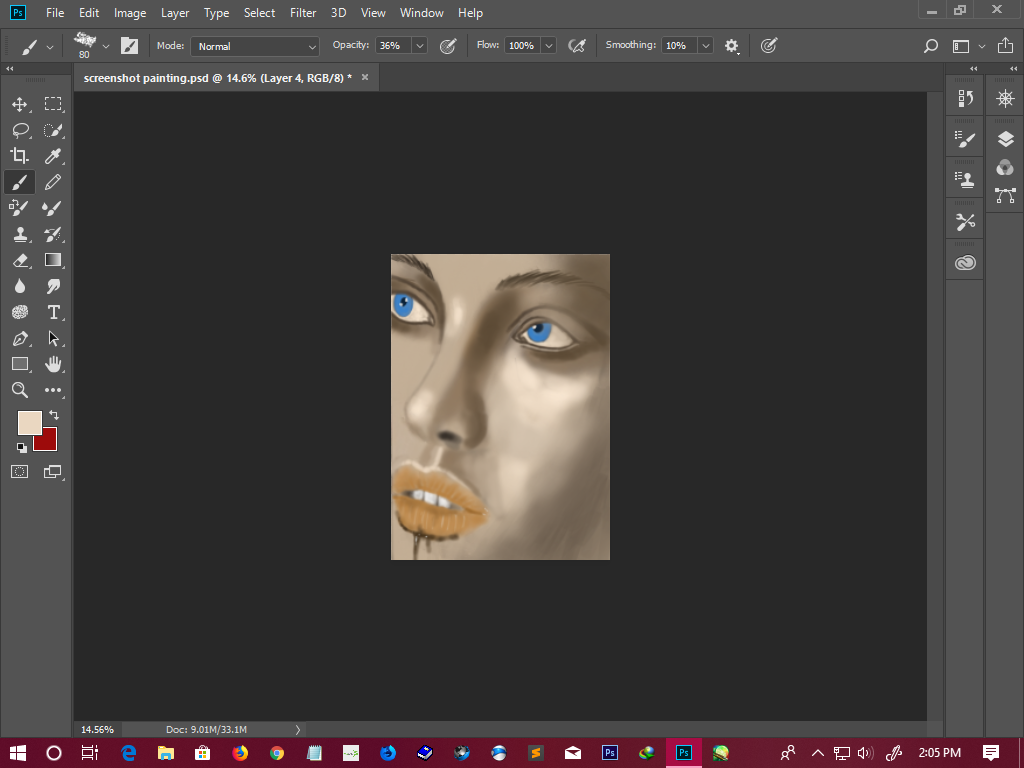This screenshot has height=768, width=1024.
Task: Click the Share image button
Action: click(x=1005, y=46)
